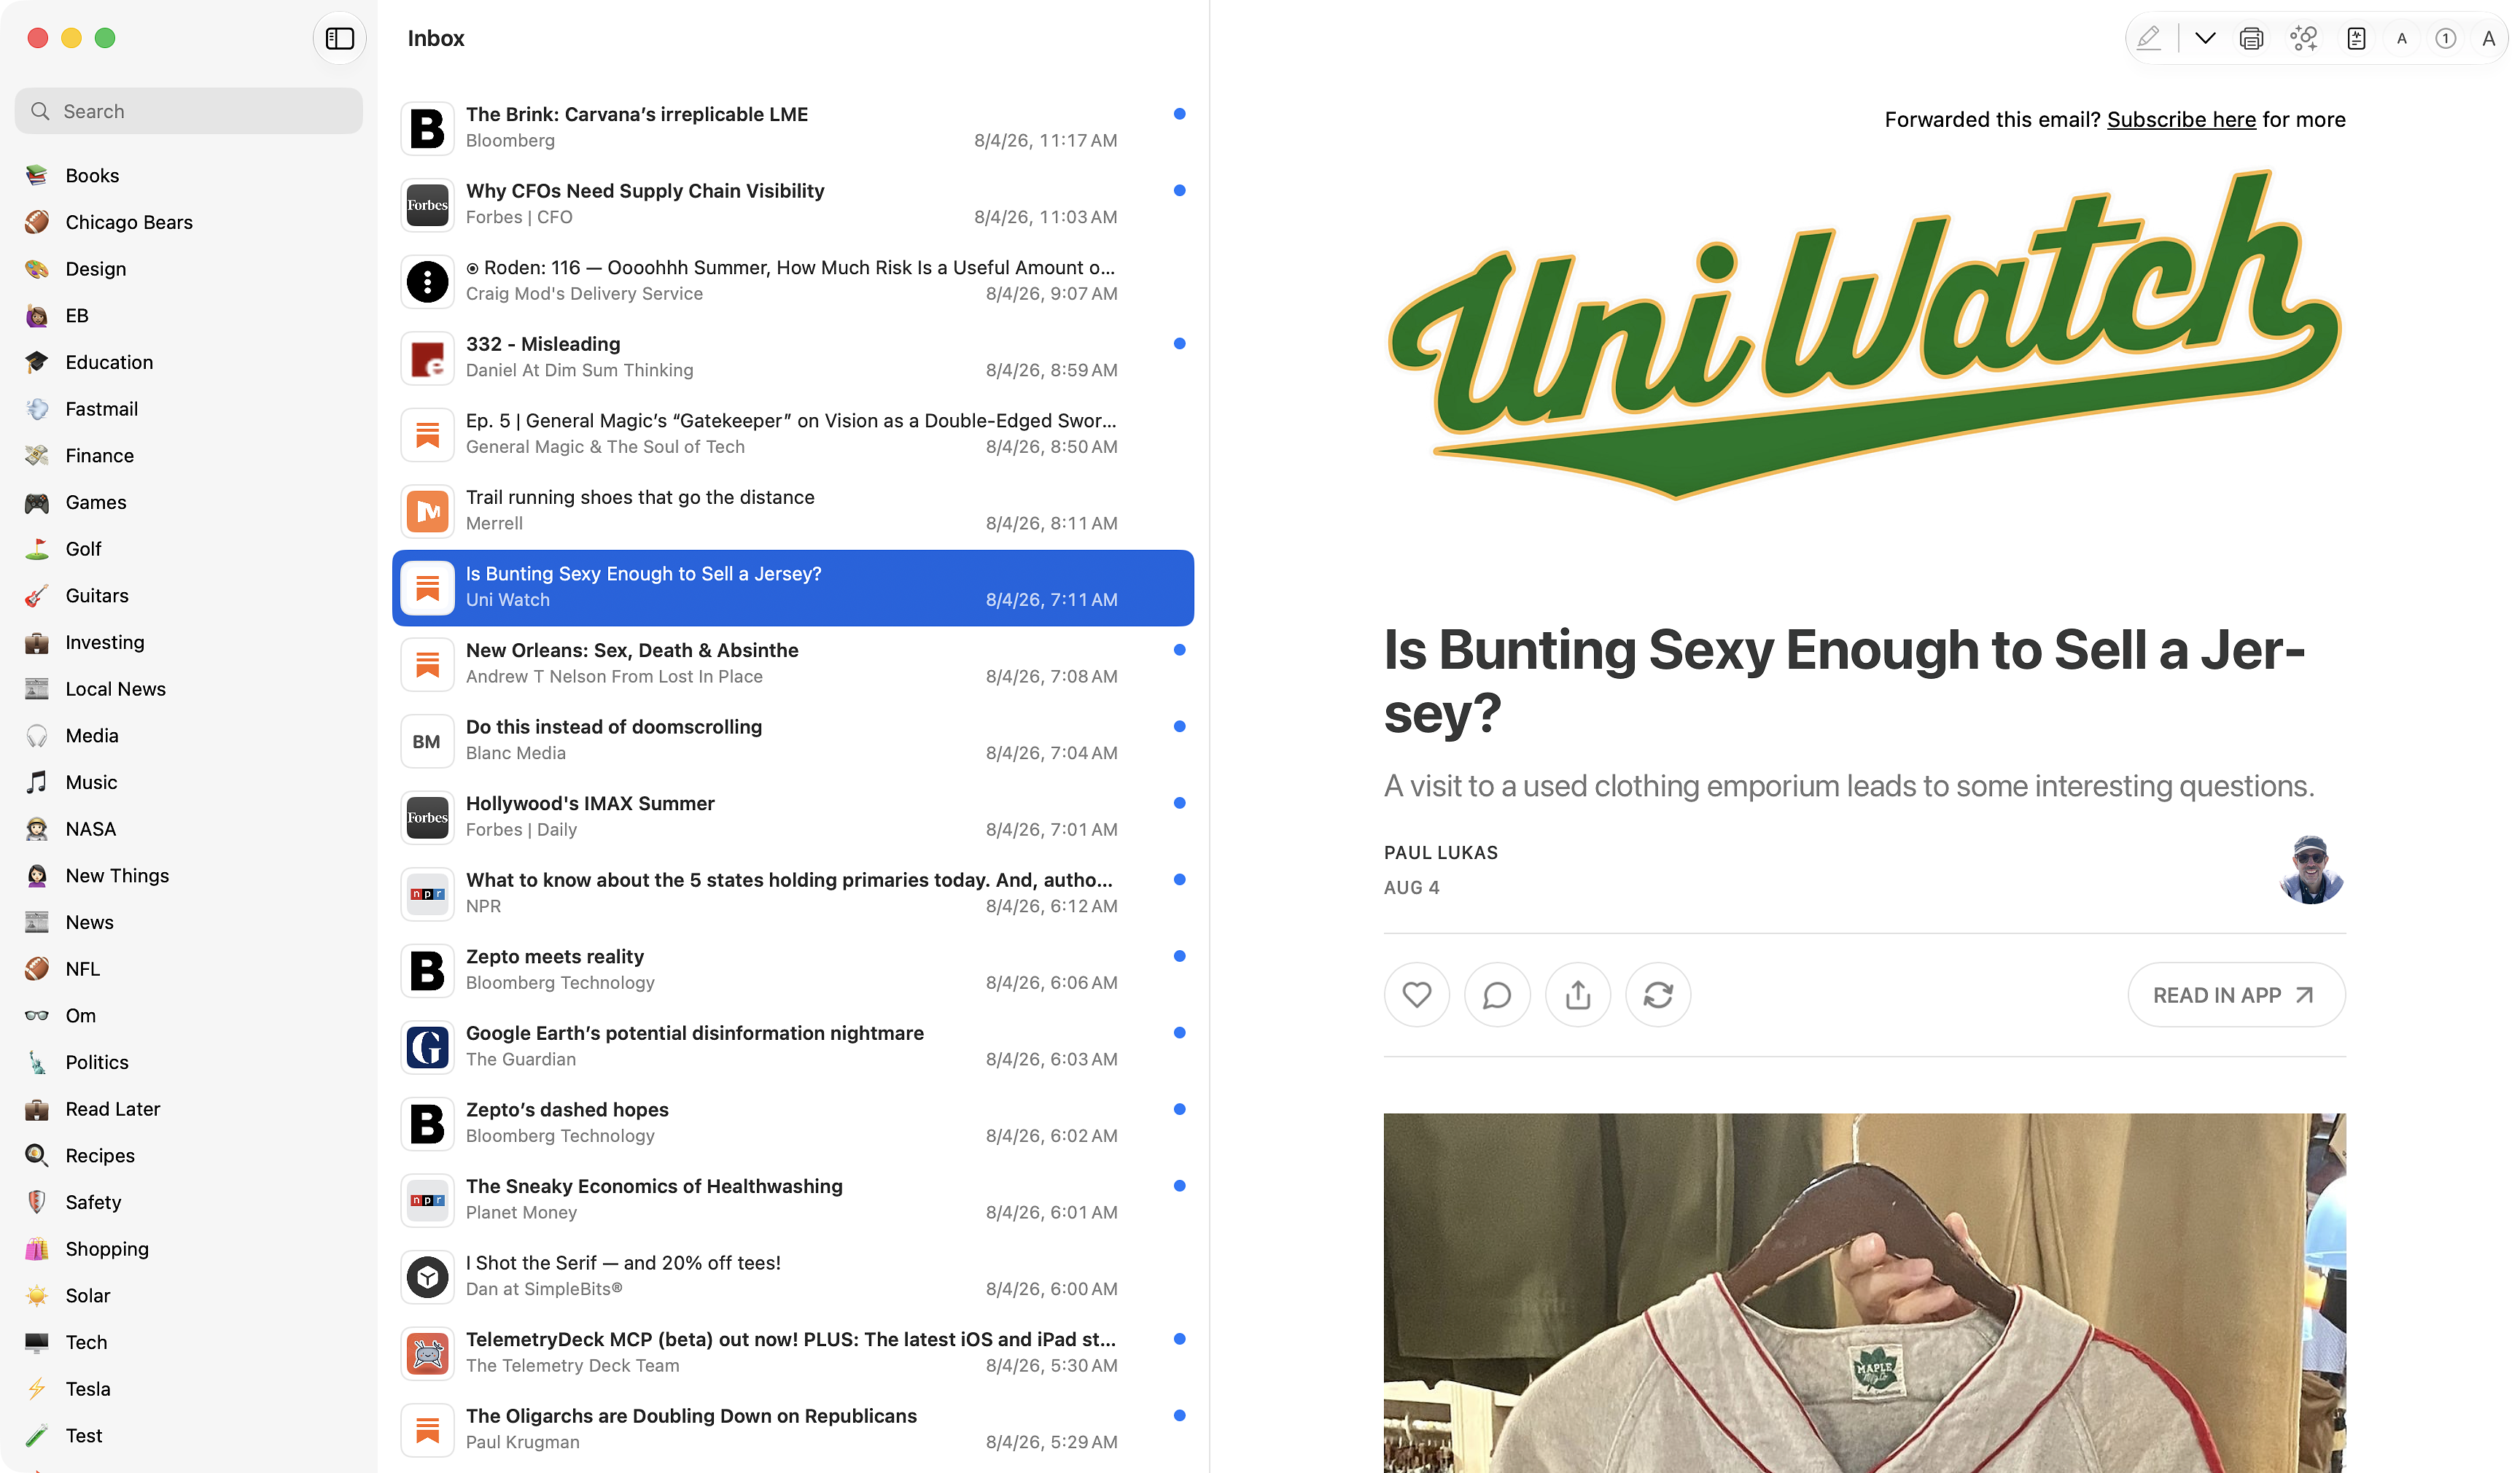
Task: Open the Merrell trail running shoes email
Action: coord(793,511)
